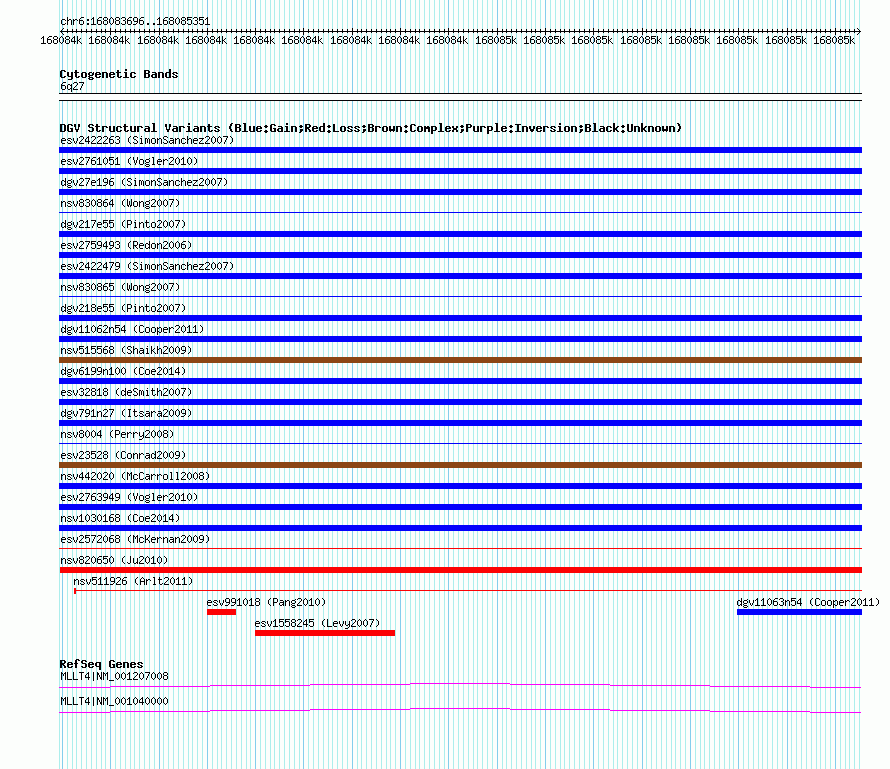This screenshot has height=769, width=890.
Task: Select the thick red bar under nsv820650
Action: pyautogui.click(x=460, y=570)
